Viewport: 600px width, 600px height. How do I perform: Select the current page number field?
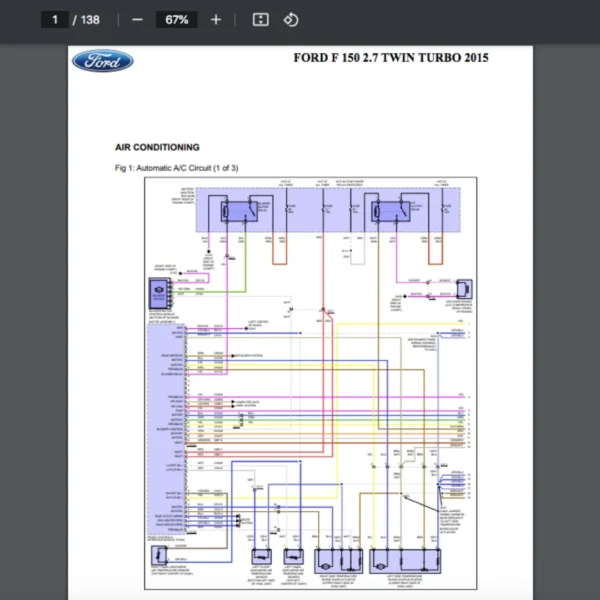55,19
